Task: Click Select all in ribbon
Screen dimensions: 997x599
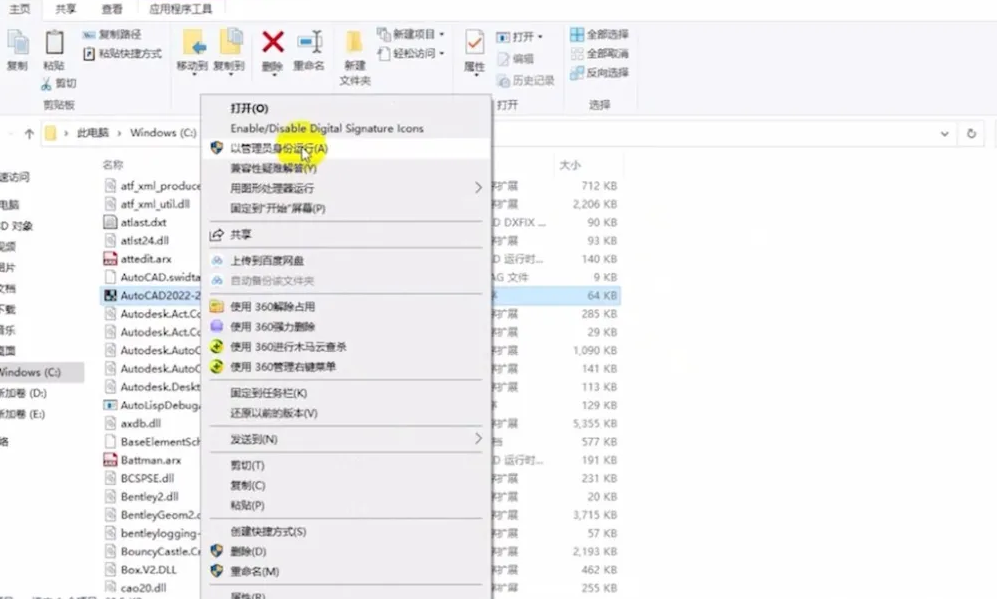Action: (600, 34)
